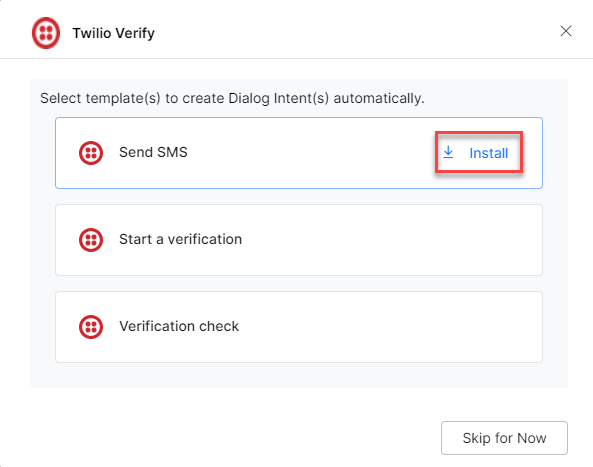
Task: Click the Twilio icon beside Send SMS
Action: (x=91, y=153)
